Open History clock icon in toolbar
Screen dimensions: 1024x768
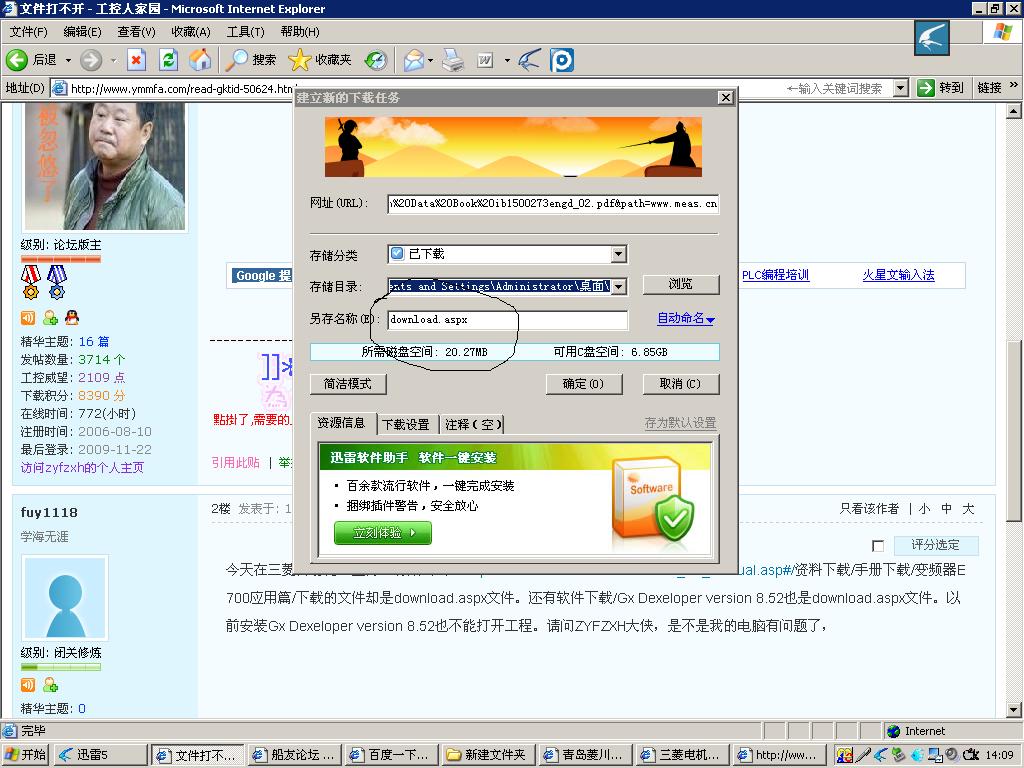coord(375,61)
